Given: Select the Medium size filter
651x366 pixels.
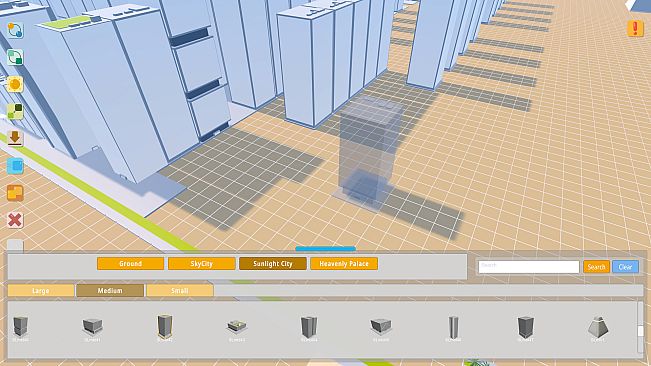Looking at the screenshot, I should coord(110,290).
